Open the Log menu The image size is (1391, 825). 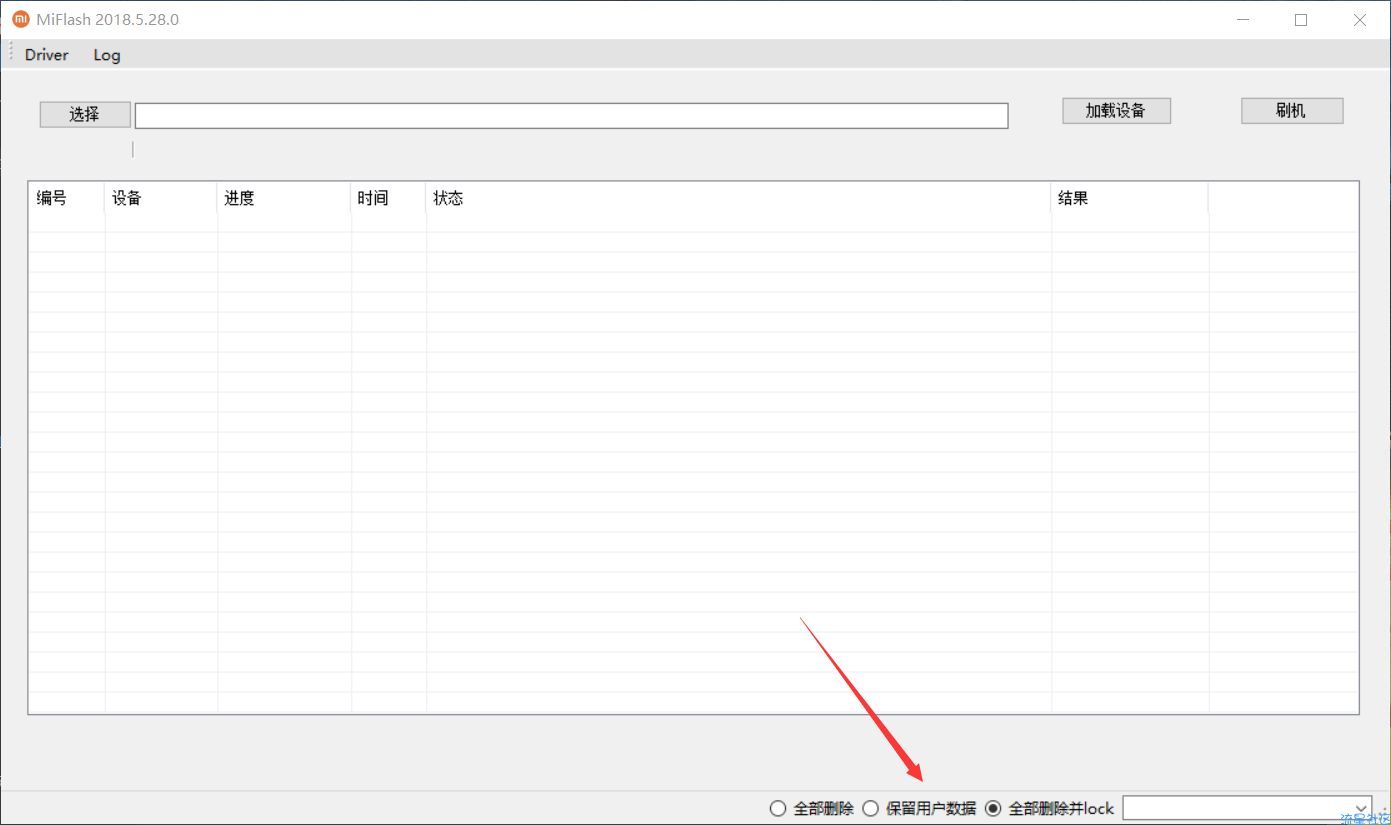pos(107,55)
